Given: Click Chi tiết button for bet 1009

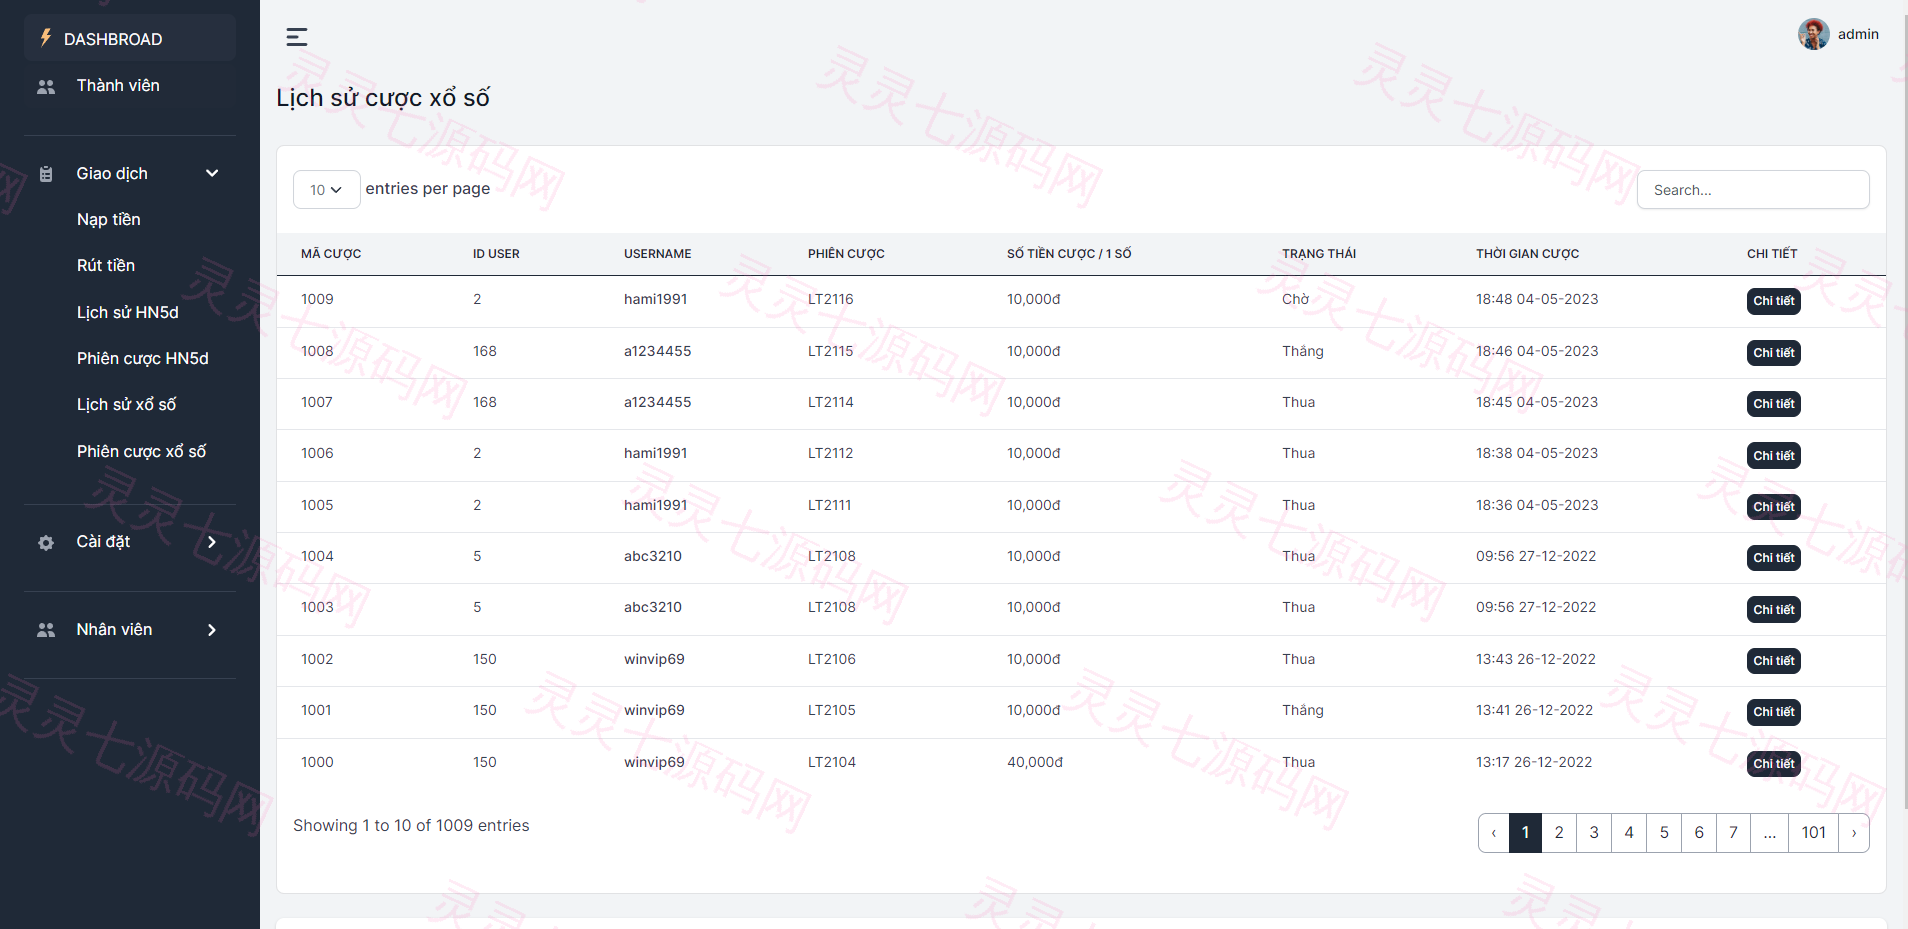Looking at the screenshot, I should (x=1773, y=301).
